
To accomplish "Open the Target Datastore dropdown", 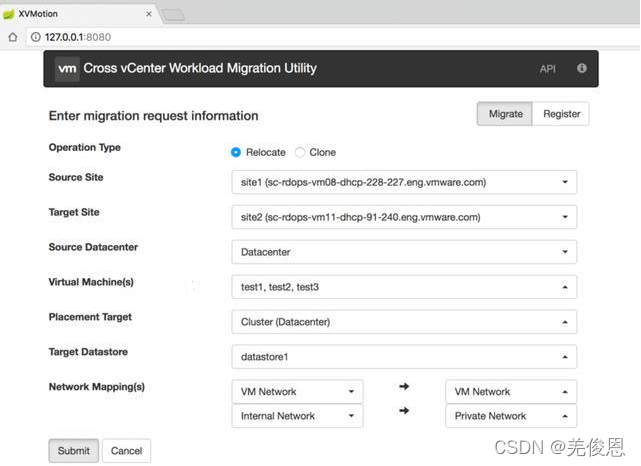I will [404, 357].
